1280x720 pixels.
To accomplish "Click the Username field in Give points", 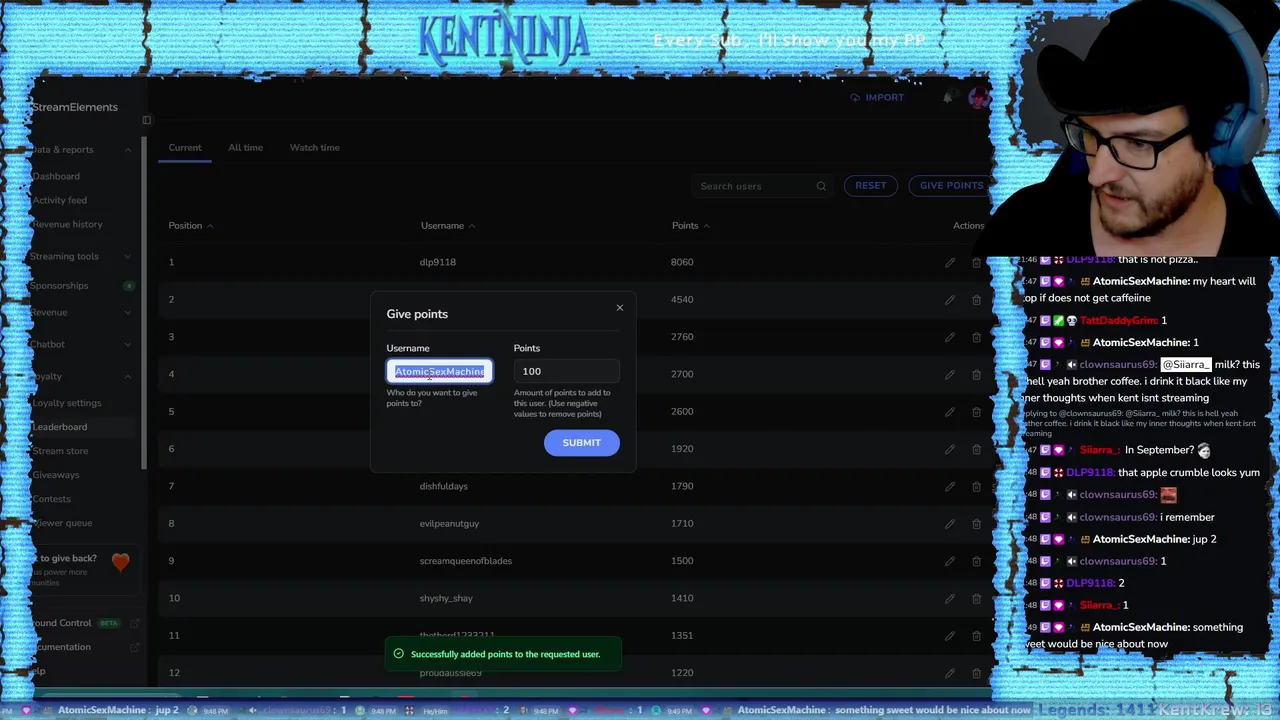I will [x=440, y=372].
